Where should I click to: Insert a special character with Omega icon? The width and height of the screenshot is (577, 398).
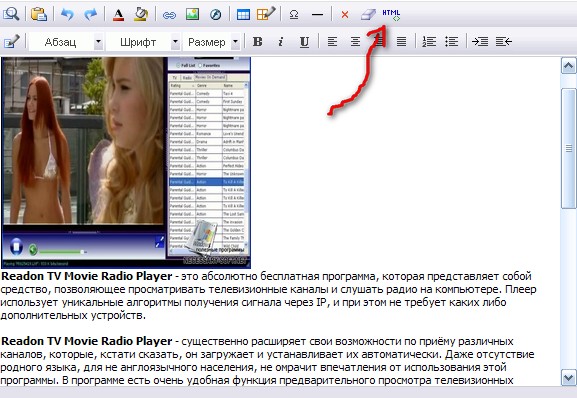(294, 15)
